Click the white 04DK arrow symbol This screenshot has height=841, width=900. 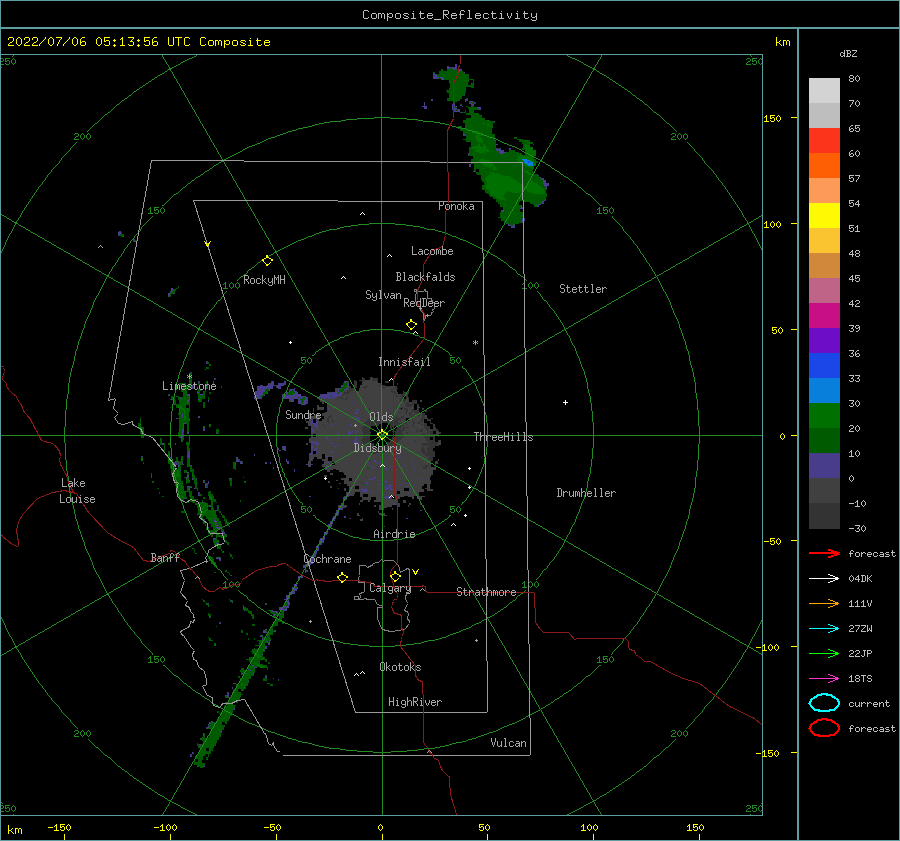click(x=824, y=578)
